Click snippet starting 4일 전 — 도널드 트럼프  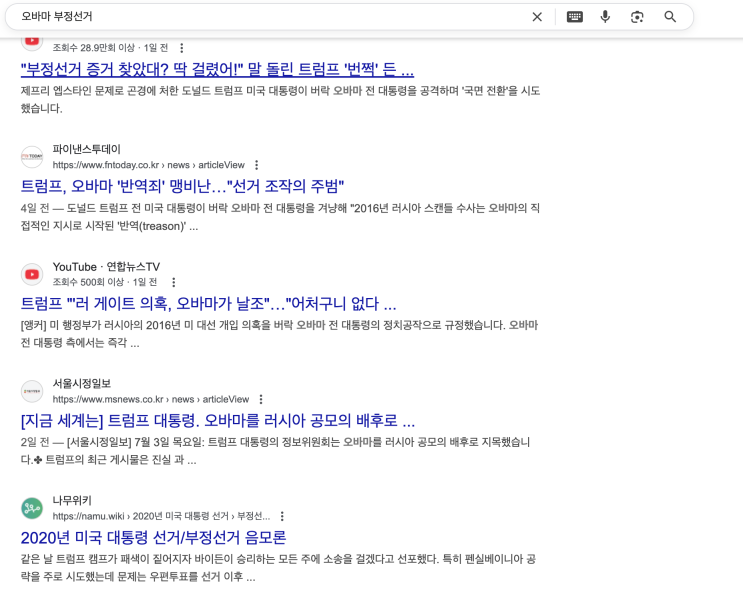280,217
